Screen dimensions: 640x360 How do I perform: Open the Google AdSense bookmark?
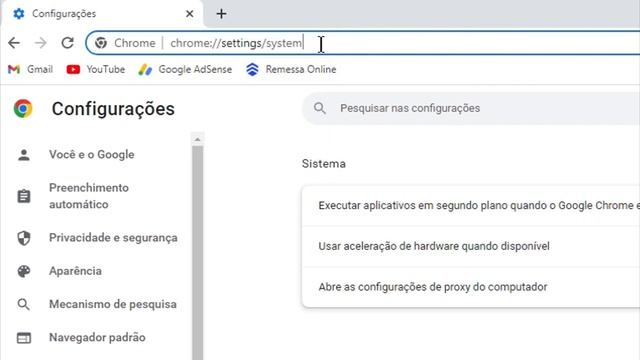185,69
